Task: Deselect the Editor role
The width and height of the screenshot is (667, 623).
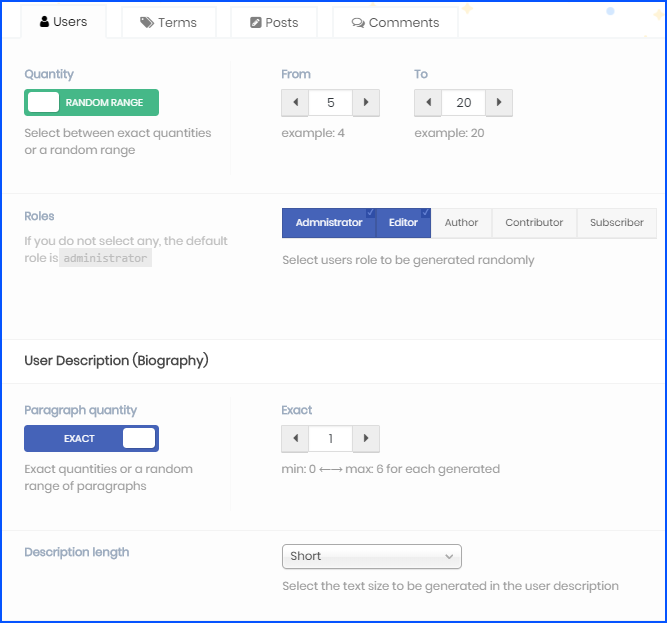Action: tap(403, 223)
